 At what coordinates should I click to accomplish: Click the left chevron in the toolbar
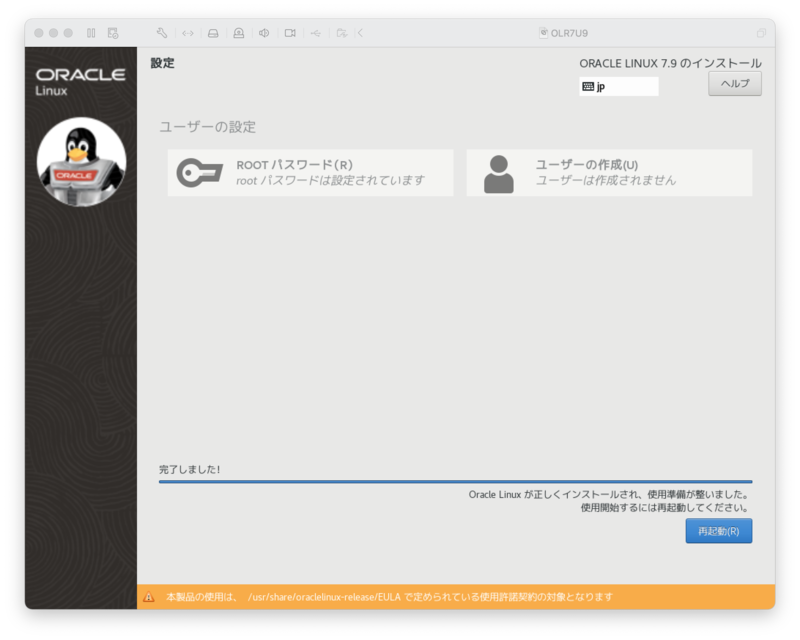(x=360, y=33)
